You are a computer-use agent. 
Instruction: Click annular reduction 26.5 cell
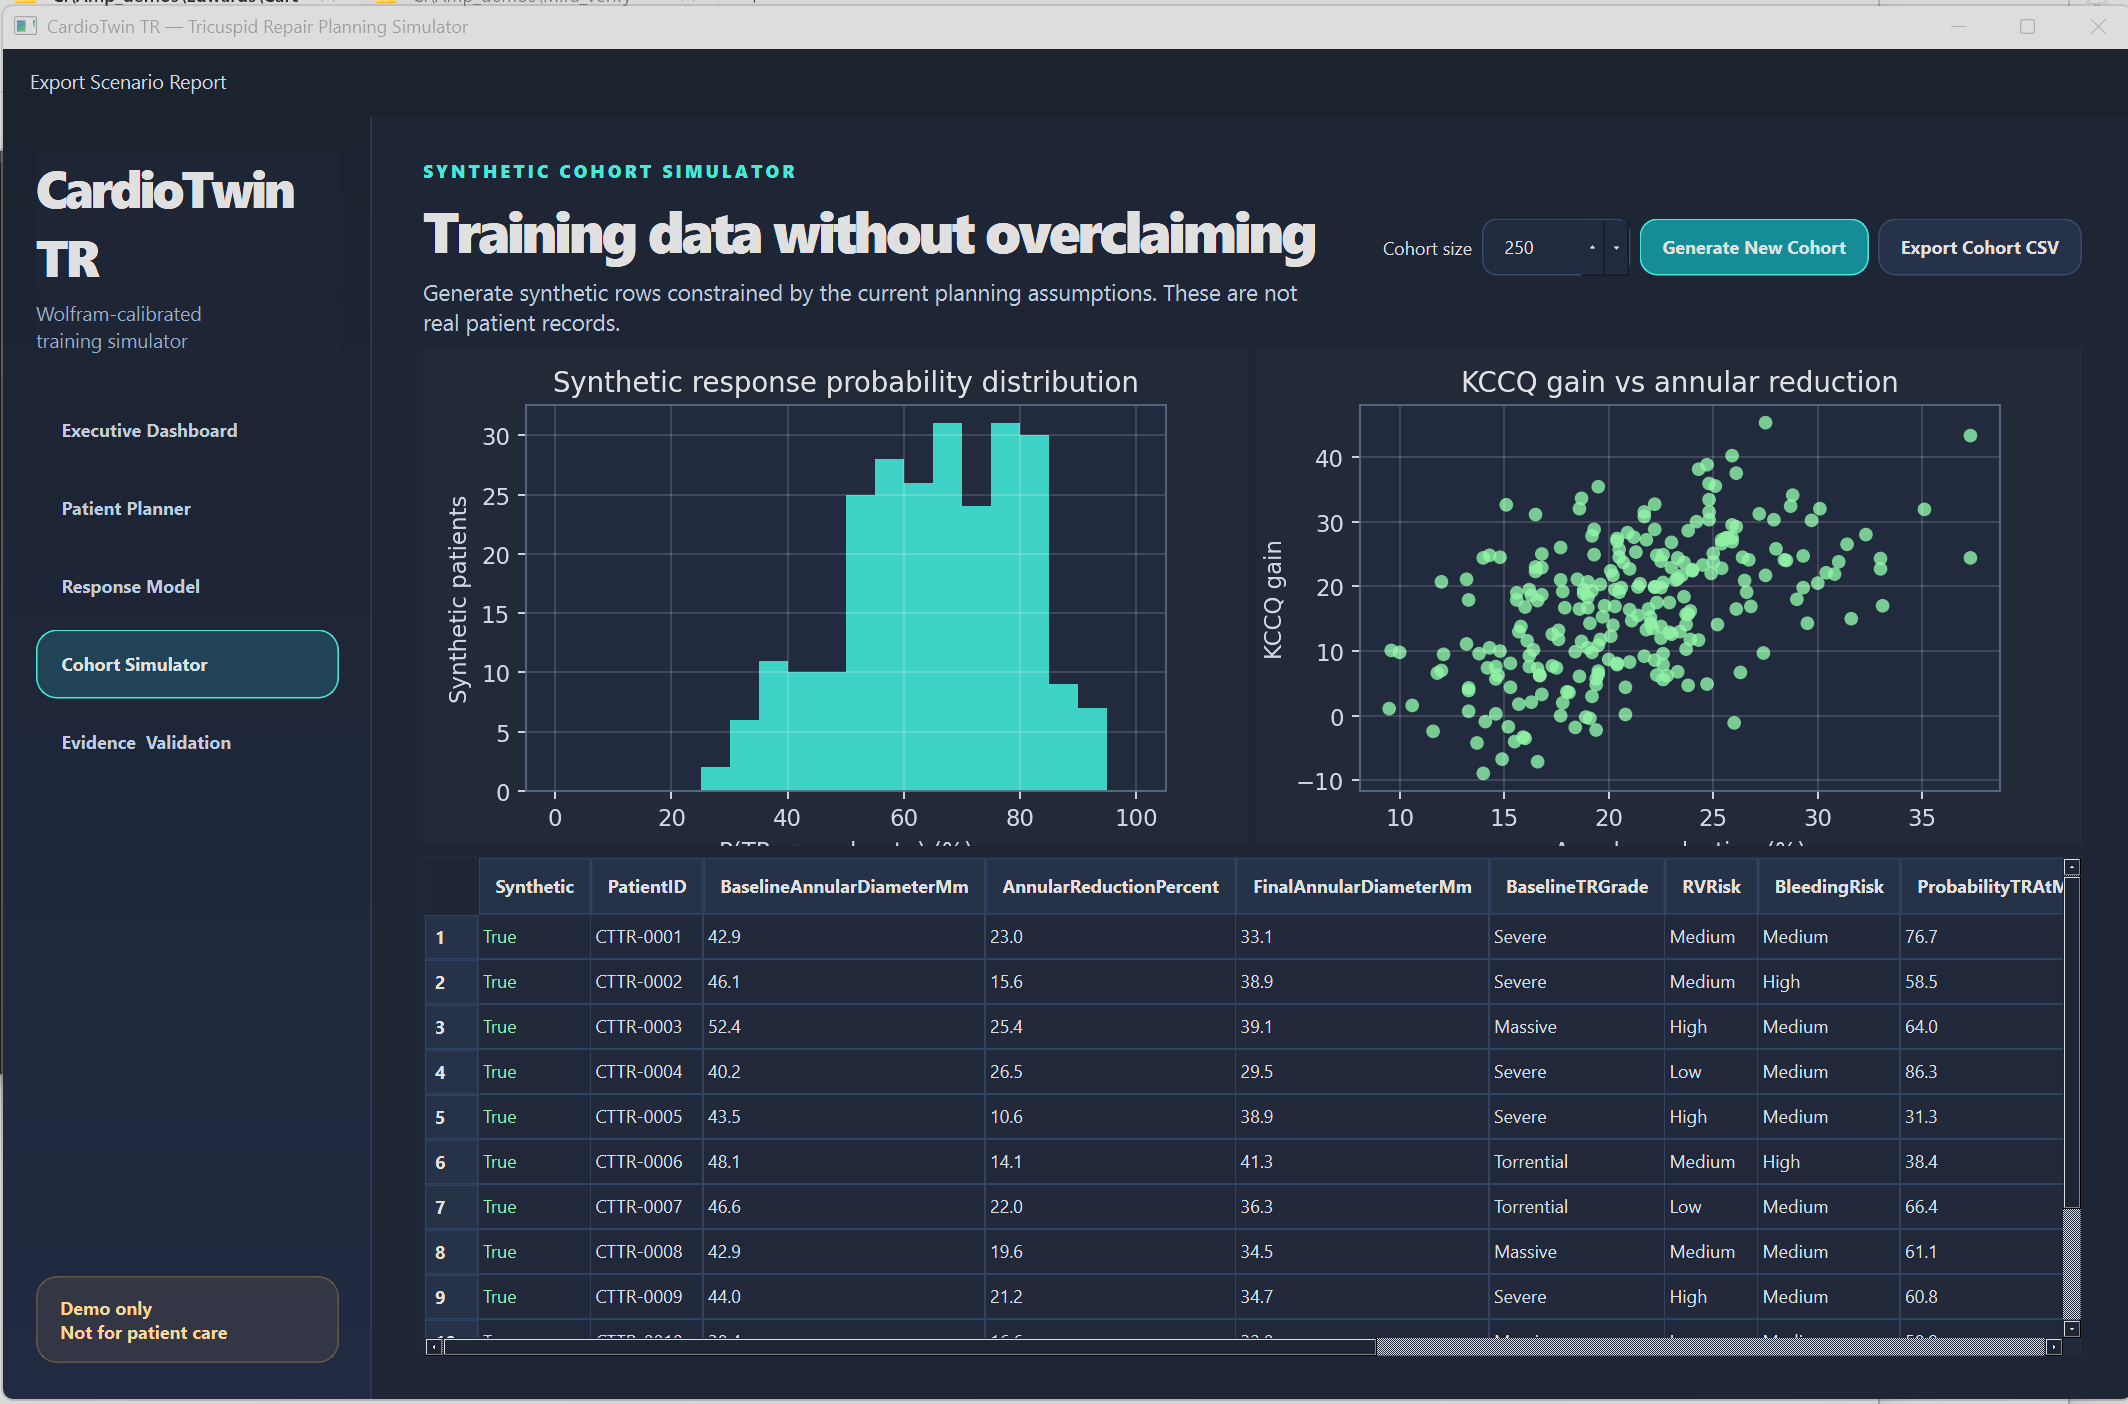click(1110, 1072)
